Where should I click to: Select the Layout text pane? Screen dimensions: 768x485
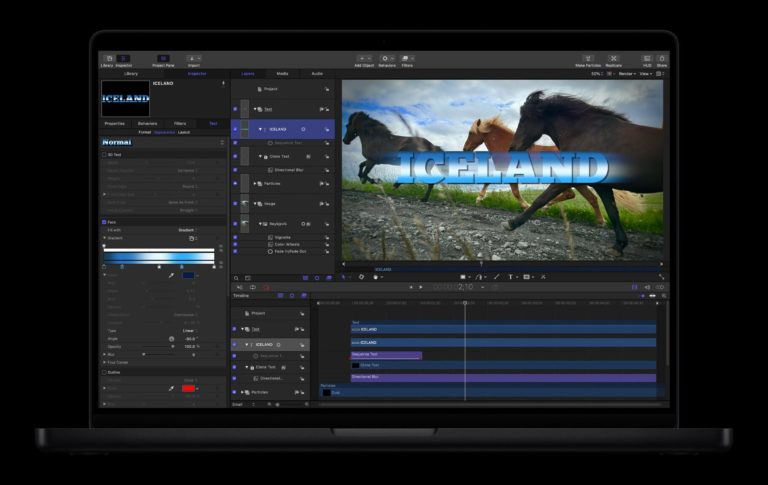click(184, 132)
